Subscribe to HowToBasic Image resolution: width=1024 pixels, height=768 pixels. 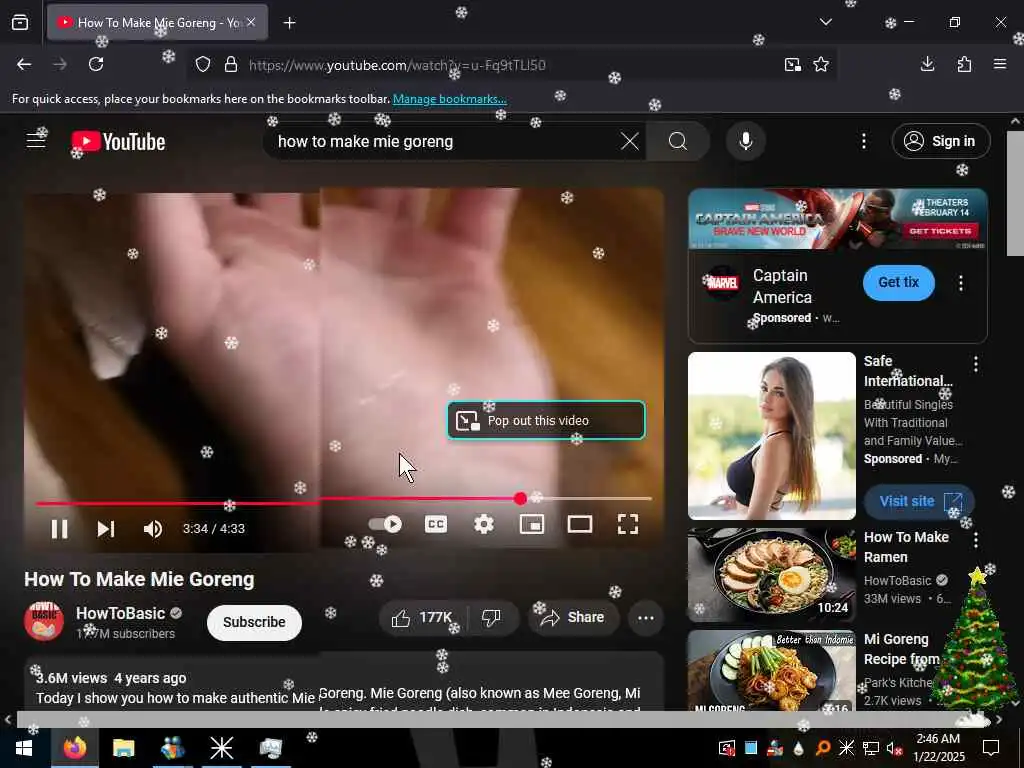(x=254, y=622)
